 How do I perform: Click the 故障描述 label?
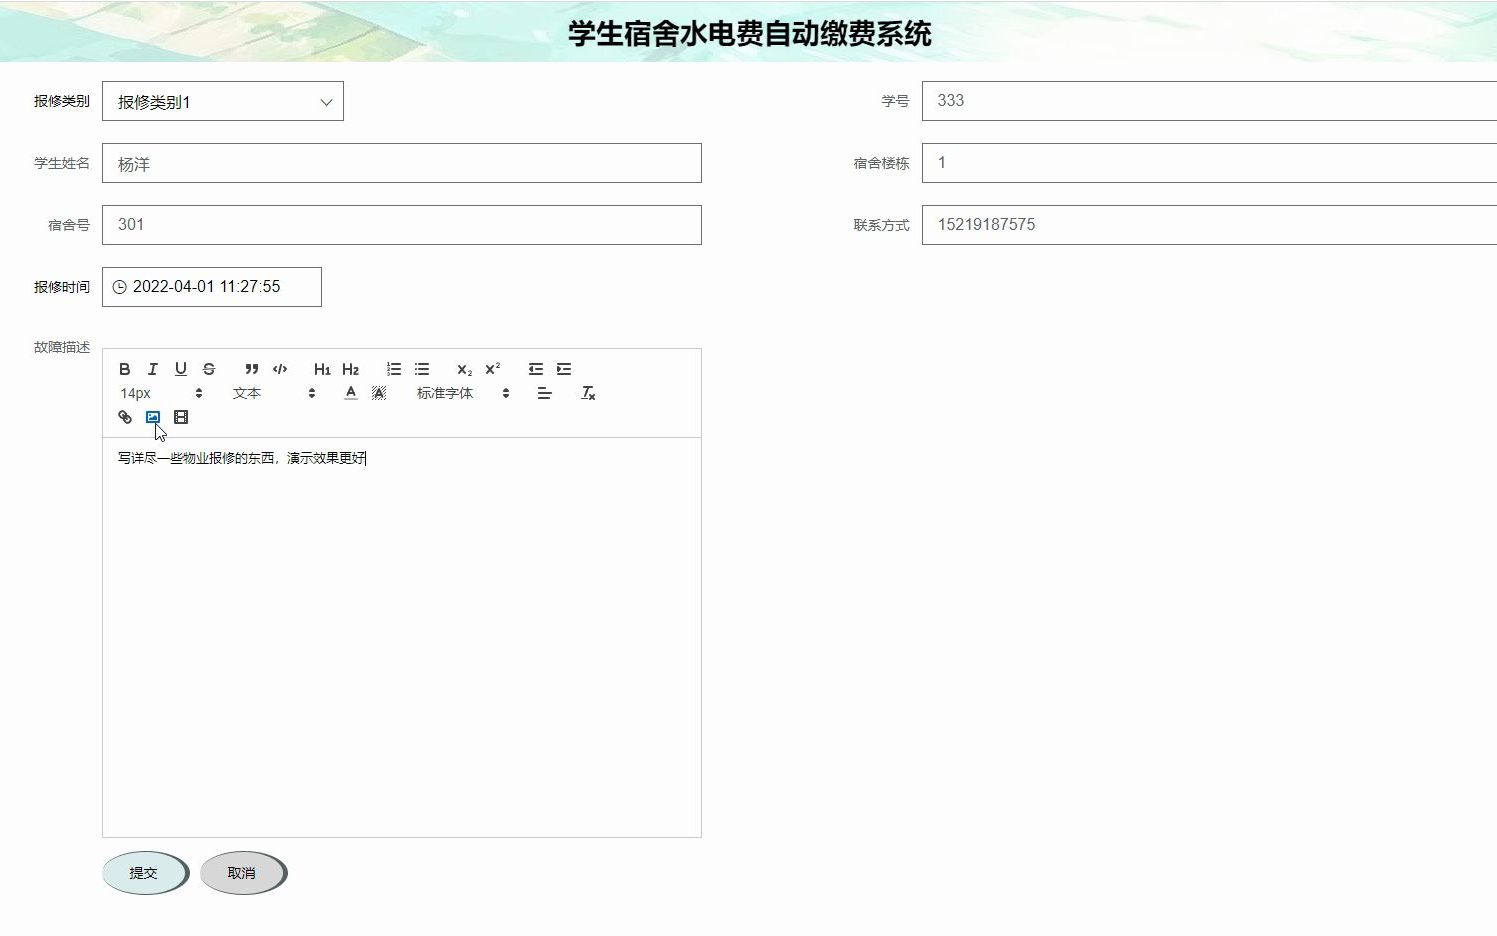(x=62, y=347)
